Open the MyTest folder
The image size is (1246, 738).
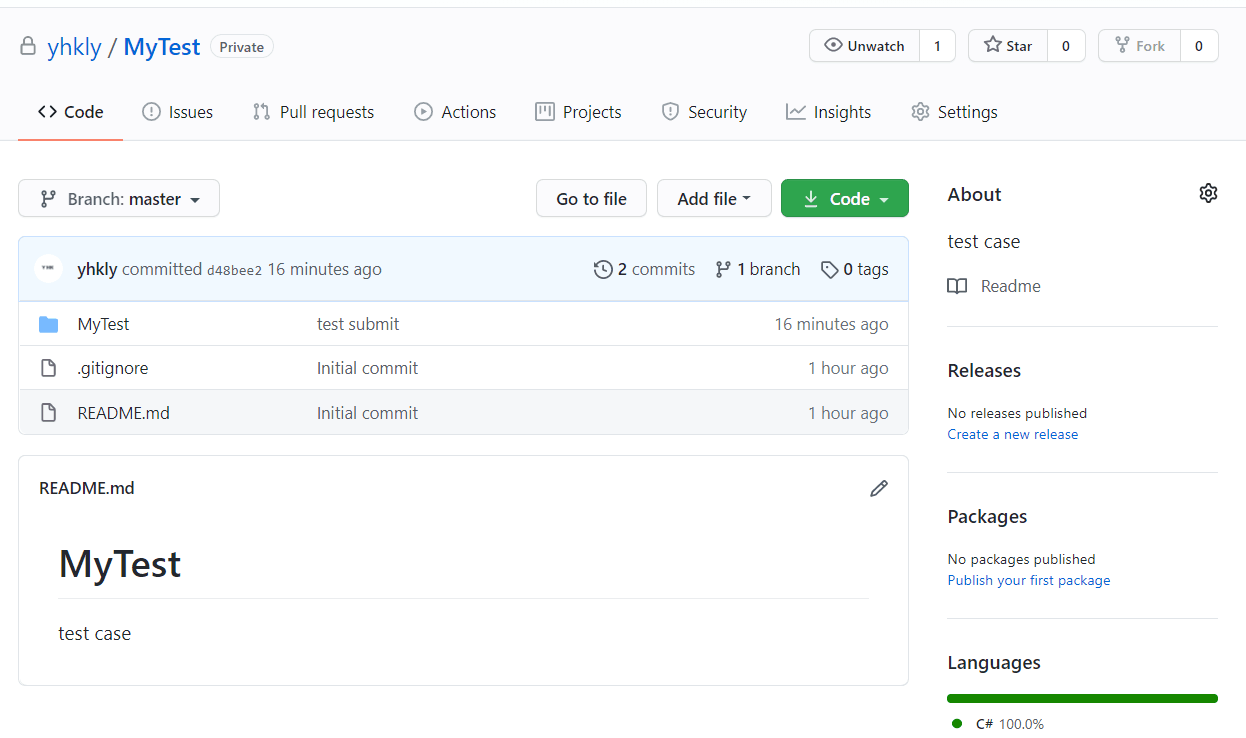coord(103,324)
